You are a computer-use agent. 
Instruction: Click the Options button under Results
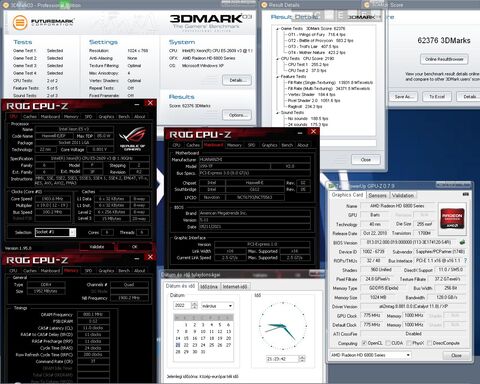tap(237, 115)
